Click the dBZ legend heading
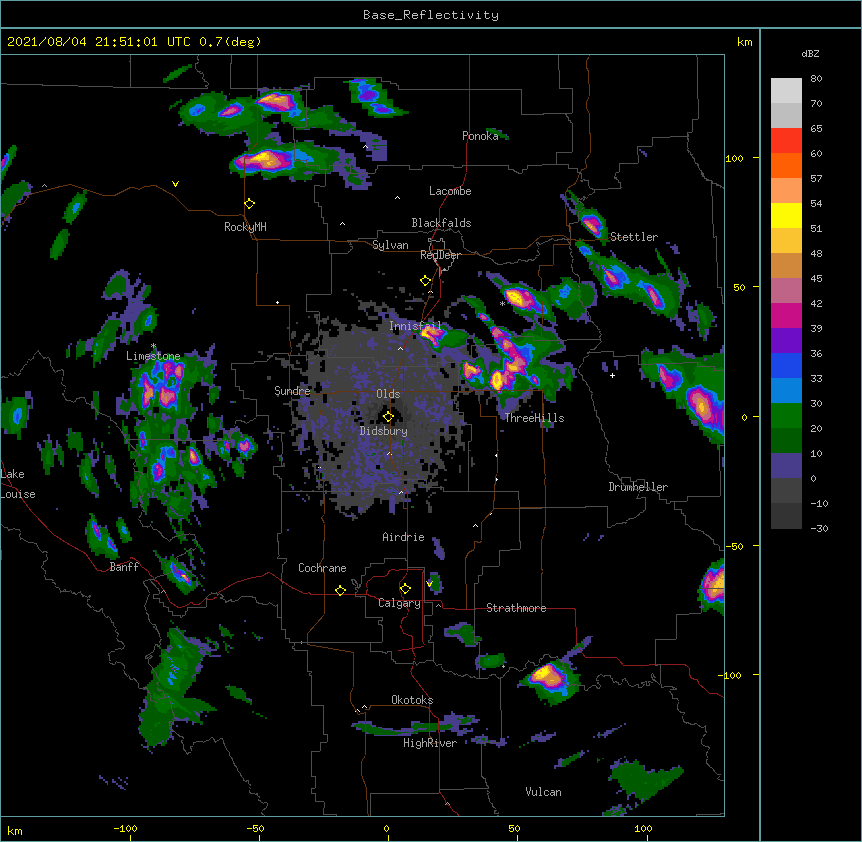 810,53
